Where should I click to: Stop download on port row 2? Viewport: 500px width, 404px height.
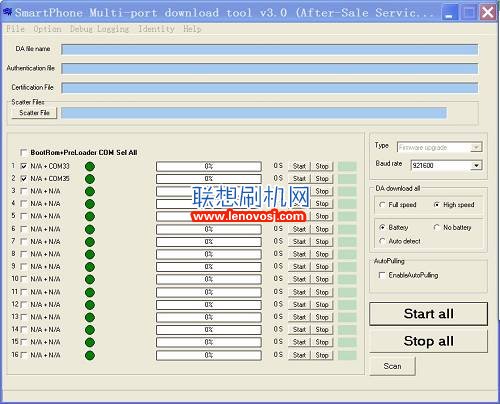322,179
